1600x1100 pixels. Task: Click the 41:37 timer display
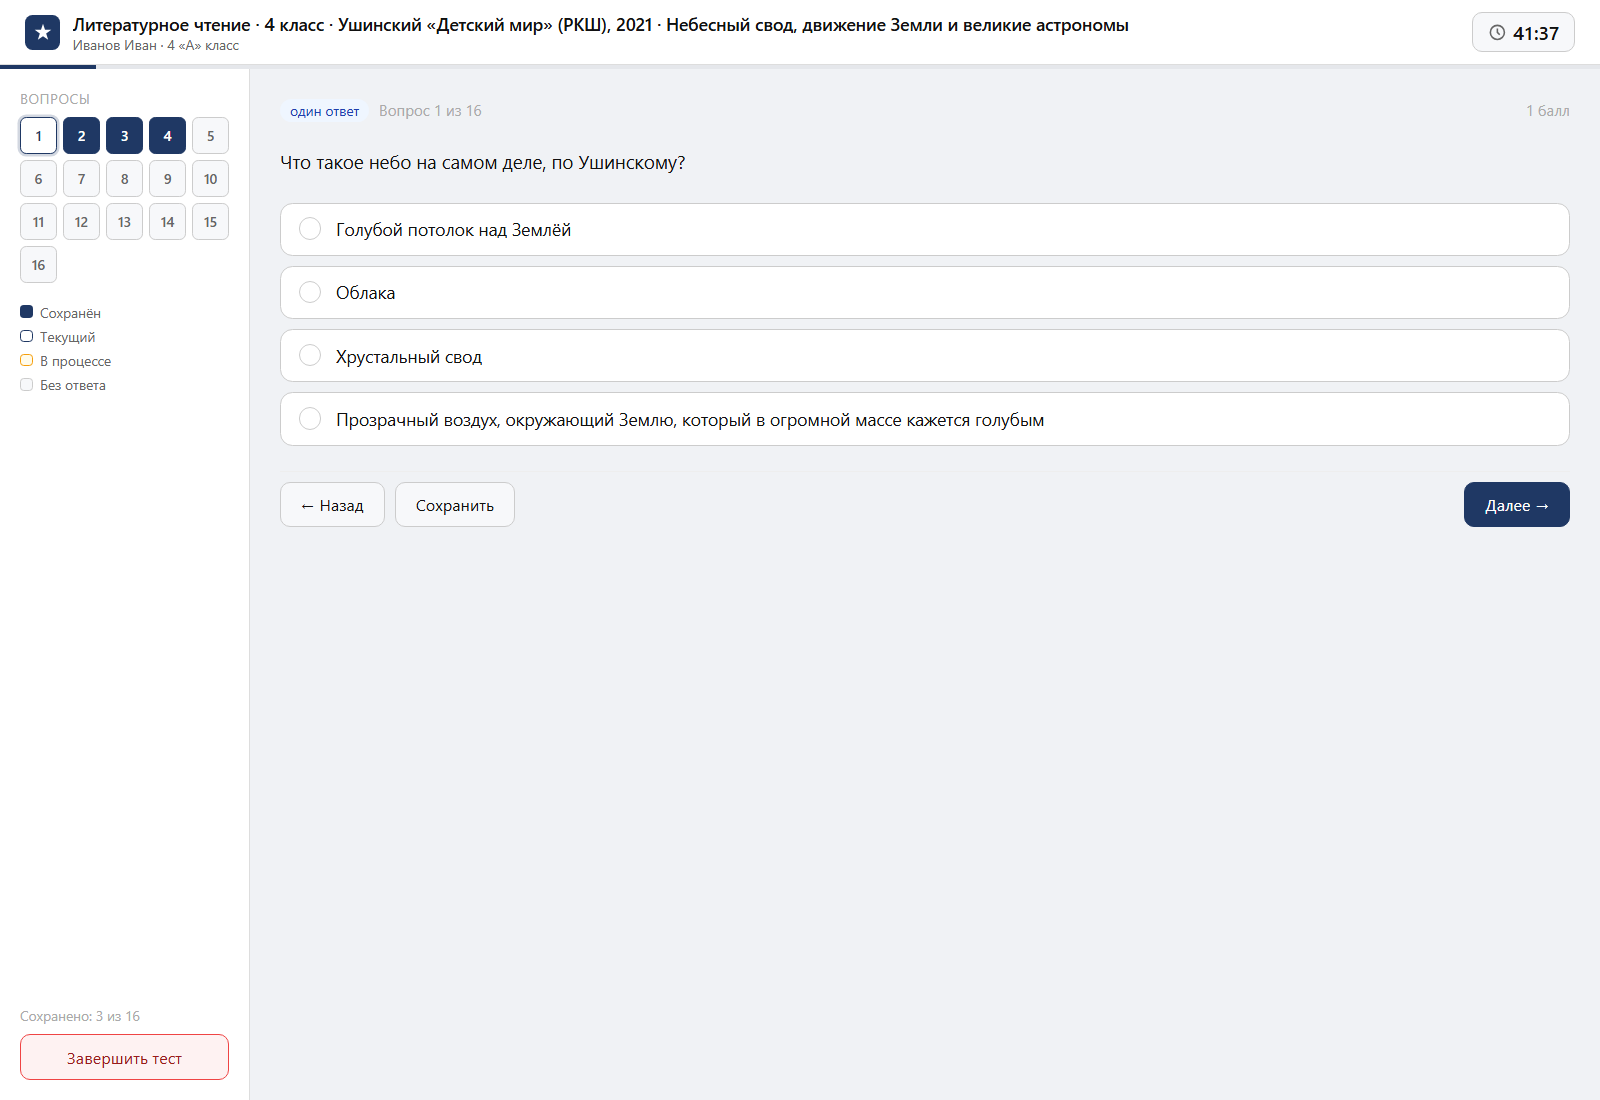click(1523, 33)
